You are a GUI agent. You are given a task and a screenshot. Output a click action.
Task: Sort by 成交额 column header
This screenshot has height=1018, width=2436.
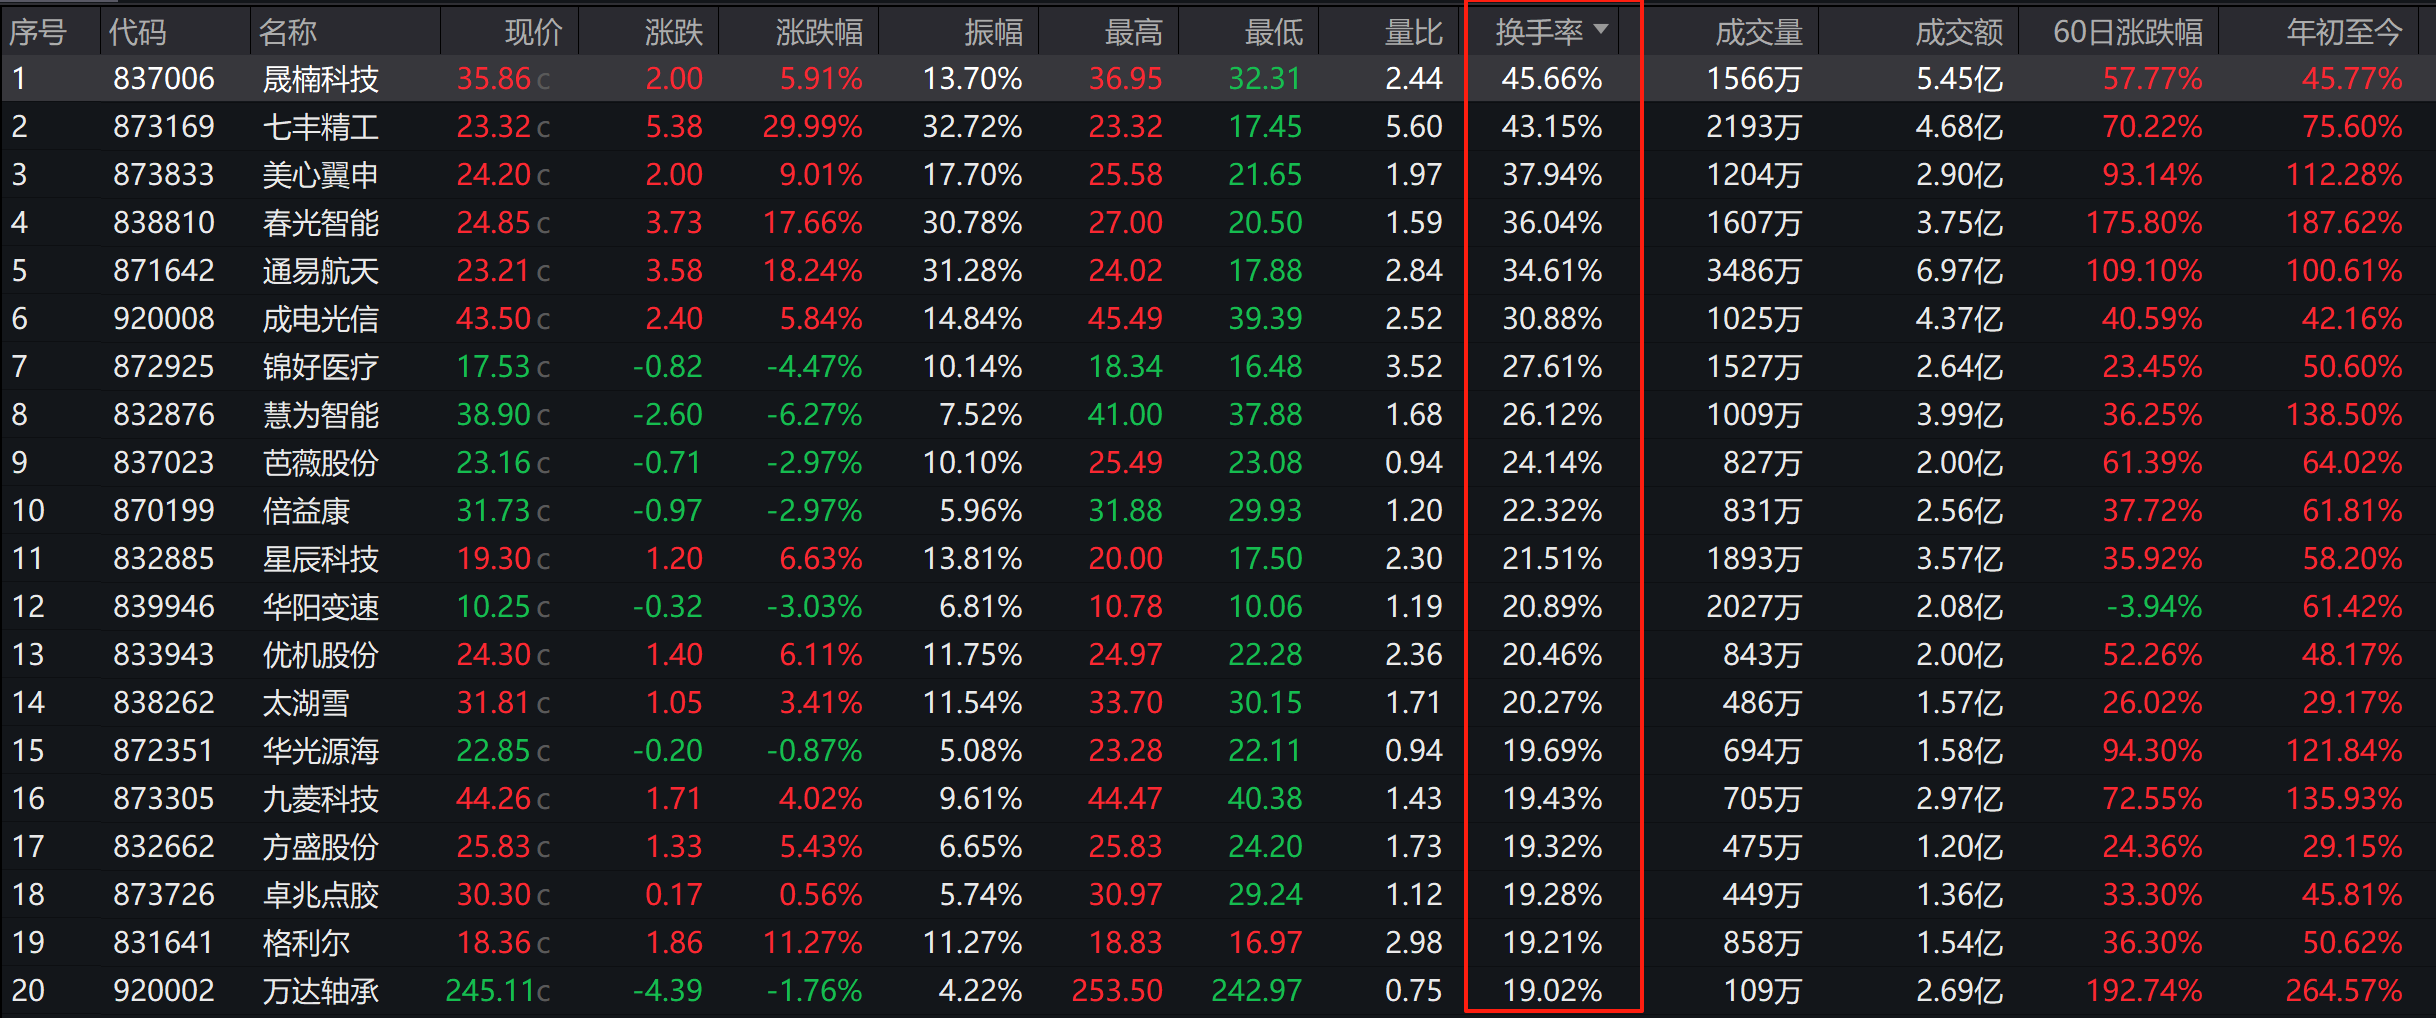pyautogui.click(x=1959, y=32)
